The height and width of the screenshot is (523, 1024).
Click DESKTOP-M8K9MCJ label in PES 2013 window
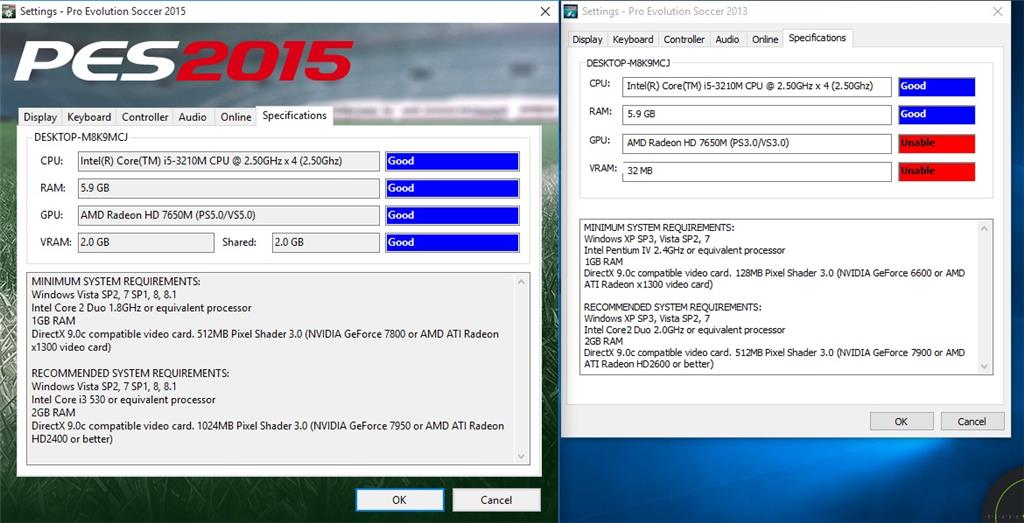pyautogui.click(x=628, y=63)
